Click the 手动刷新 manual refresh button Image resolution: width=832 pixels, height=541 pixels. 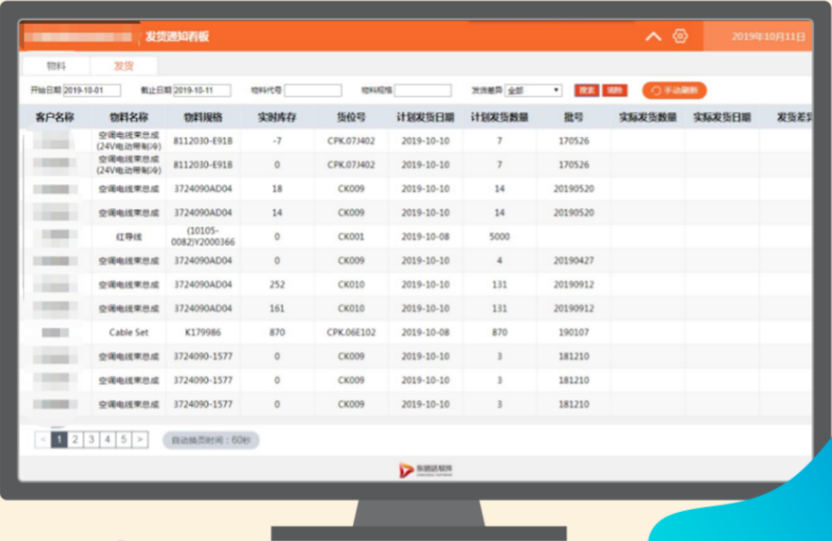[x=675, y=91]
